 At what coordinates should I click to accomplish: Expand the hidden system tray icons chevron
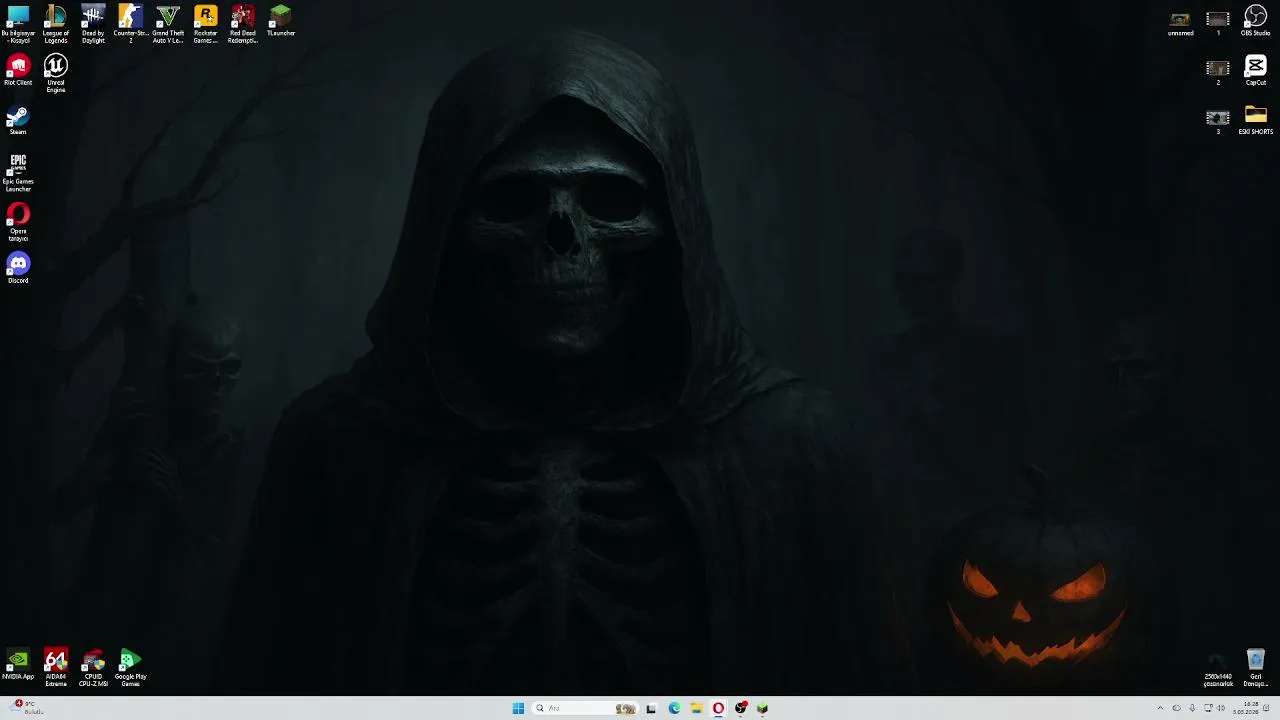point(1160,708)
